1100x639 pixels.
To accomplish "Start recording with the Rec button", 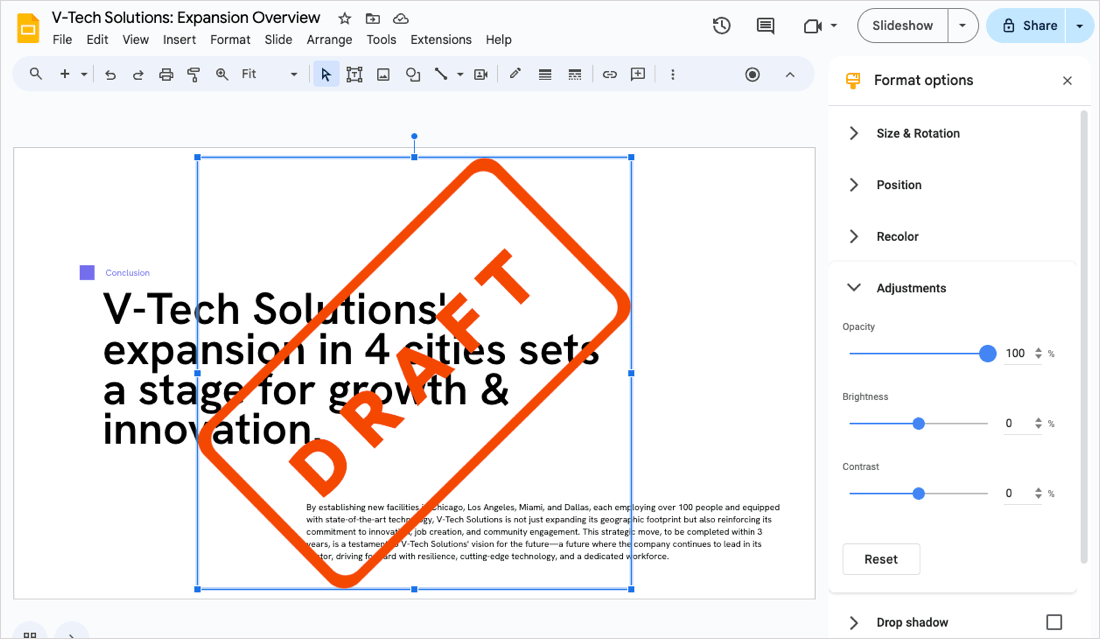I will point(752,74).
